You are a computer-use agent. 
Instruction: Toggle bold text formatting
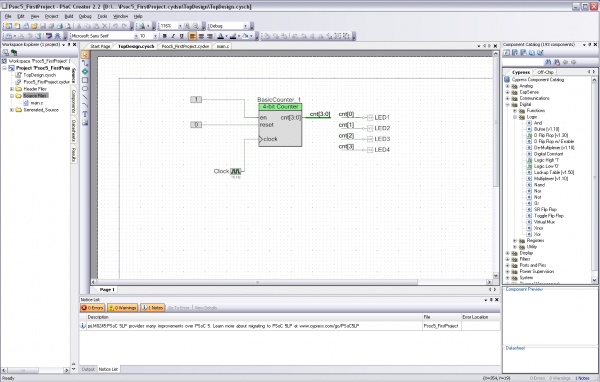[165, 36]
